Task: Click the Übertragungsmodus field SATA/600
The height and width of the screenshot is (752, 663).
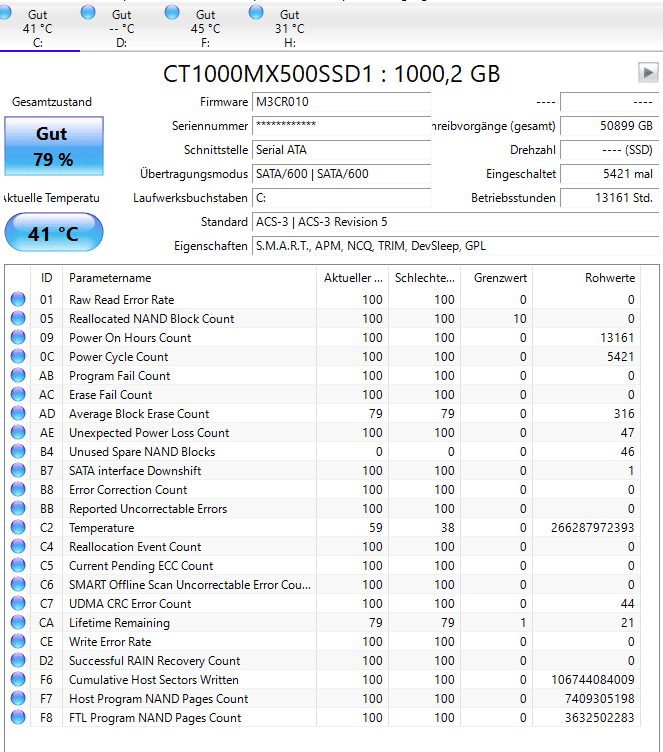Action: pos(342,174)
